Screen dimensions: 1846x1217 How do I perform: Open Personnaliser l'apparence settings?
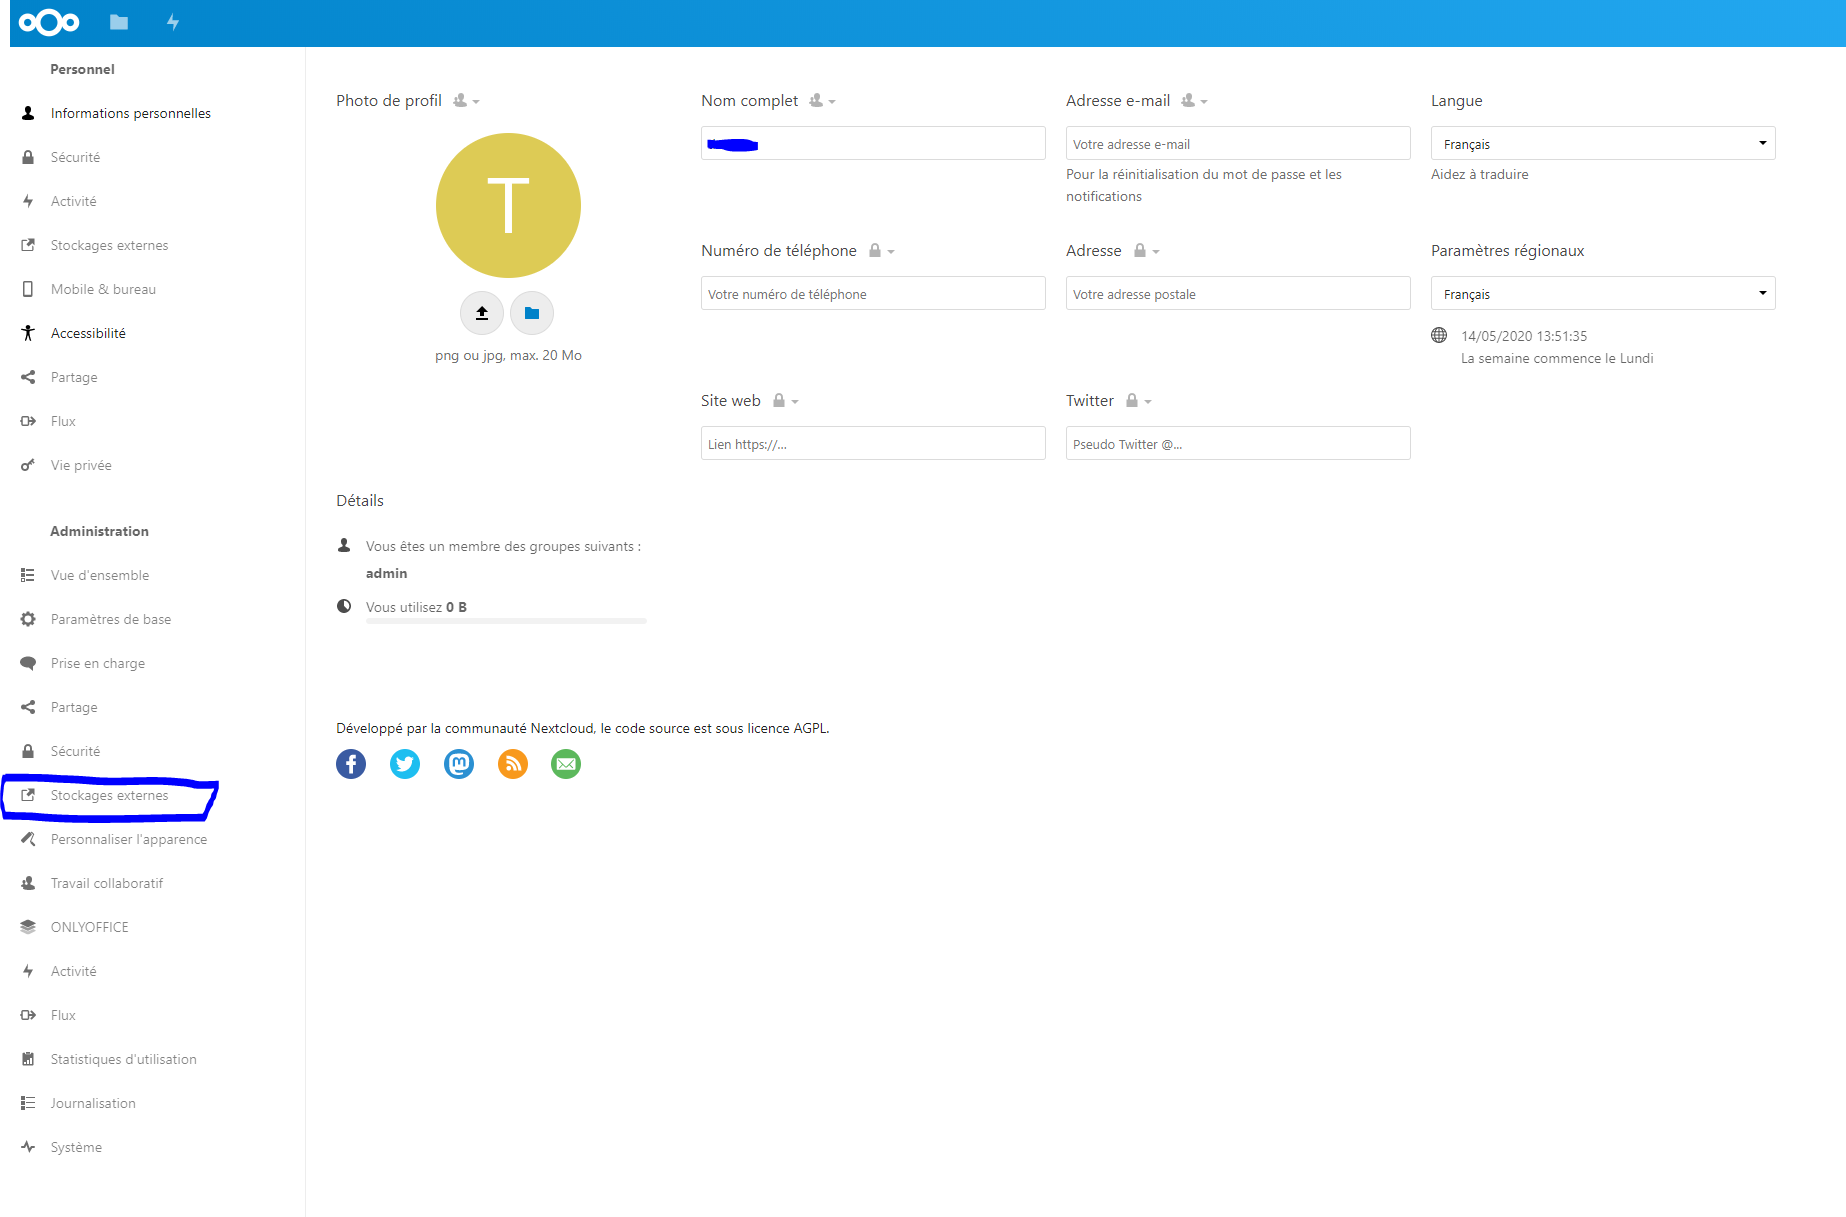pos(129,839)
